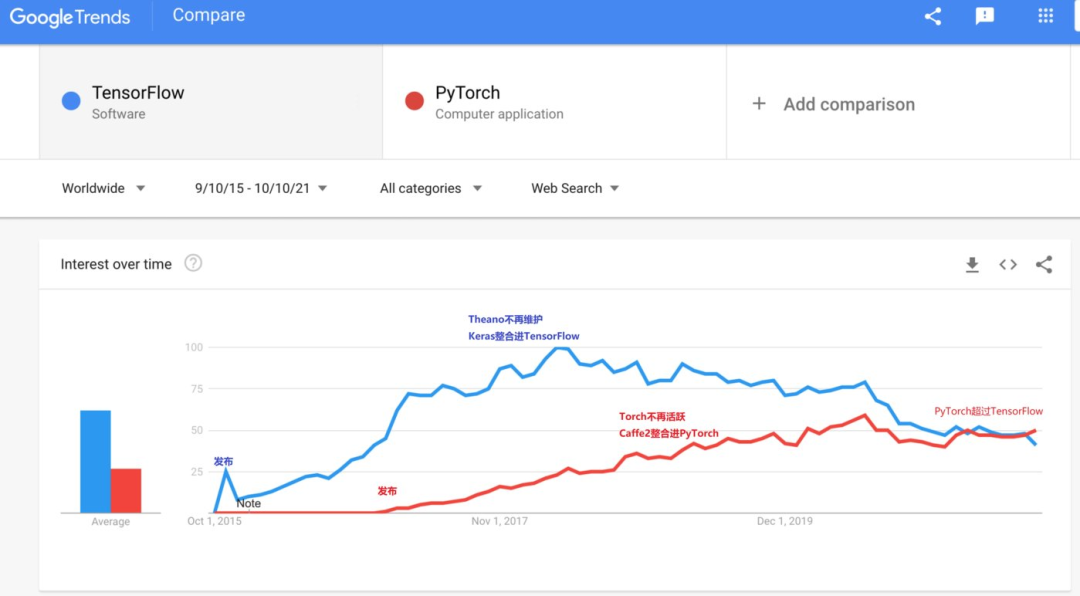Download the Interest over time chart

(x=972, y=264)
